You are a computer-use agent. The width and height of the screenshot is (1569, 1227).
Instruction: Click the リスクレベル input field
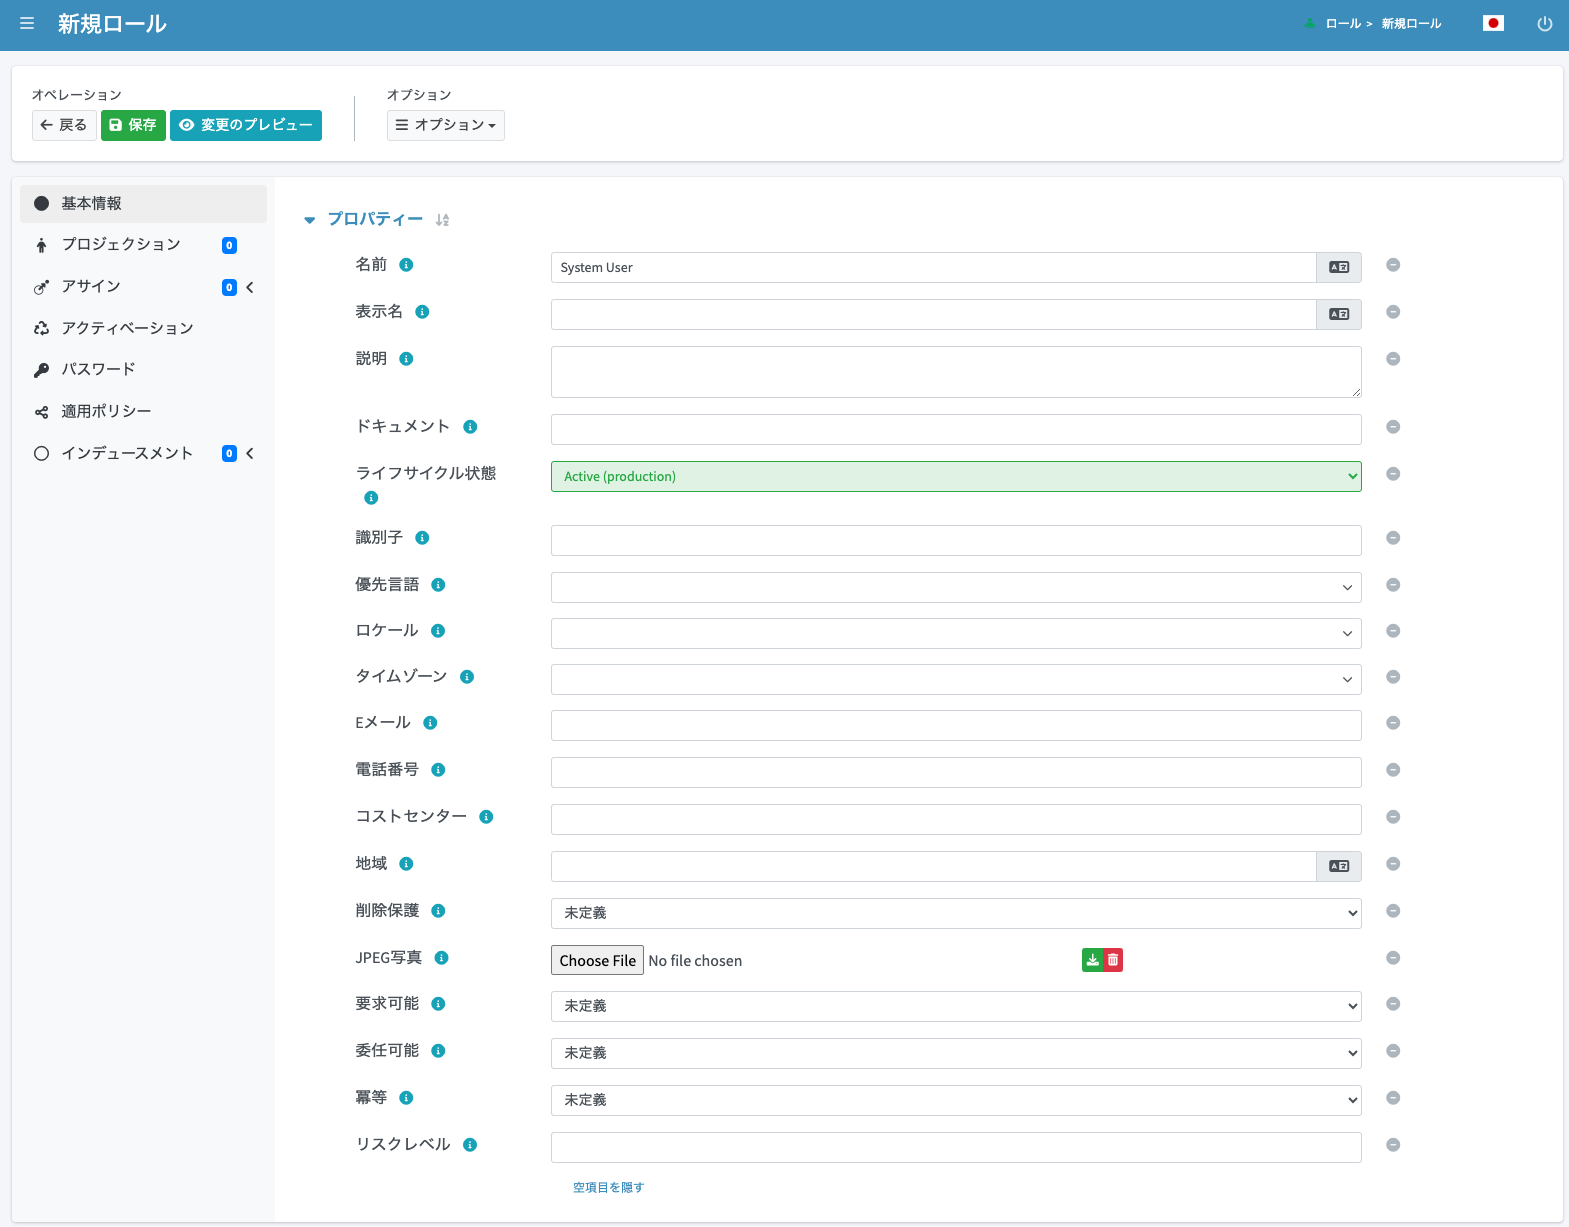click(x=956, y=1147)
